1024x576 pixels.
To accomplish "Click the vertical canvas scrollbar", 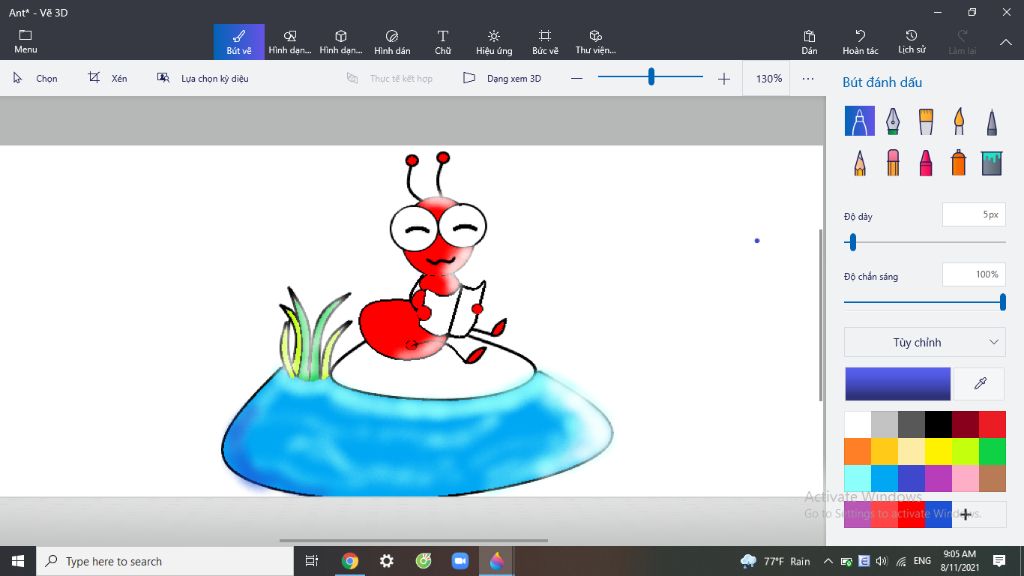I will [821, 315].
